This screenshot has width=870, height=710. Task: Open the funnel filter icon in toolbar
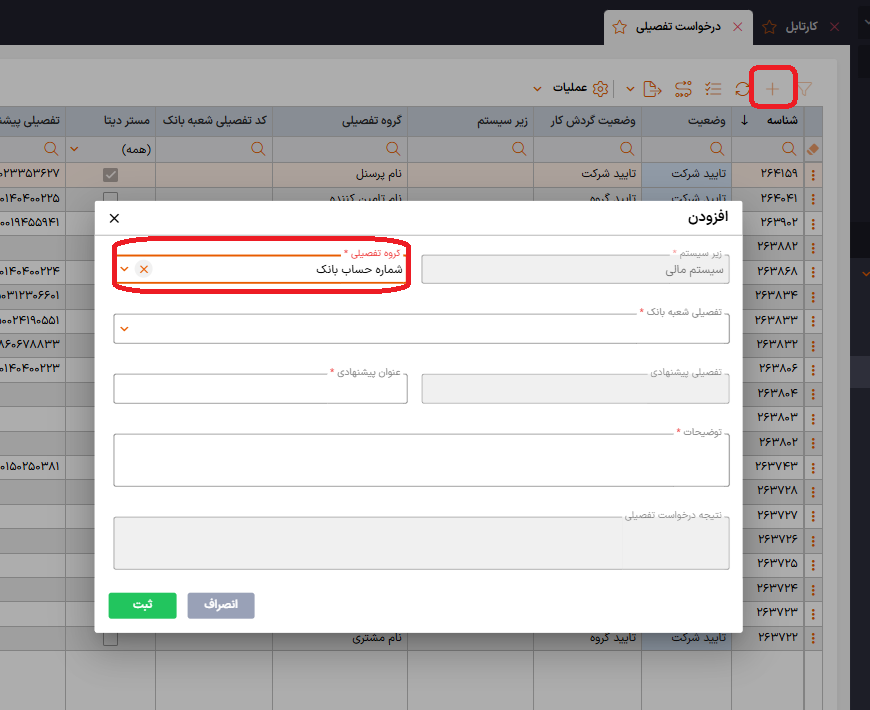804,89
